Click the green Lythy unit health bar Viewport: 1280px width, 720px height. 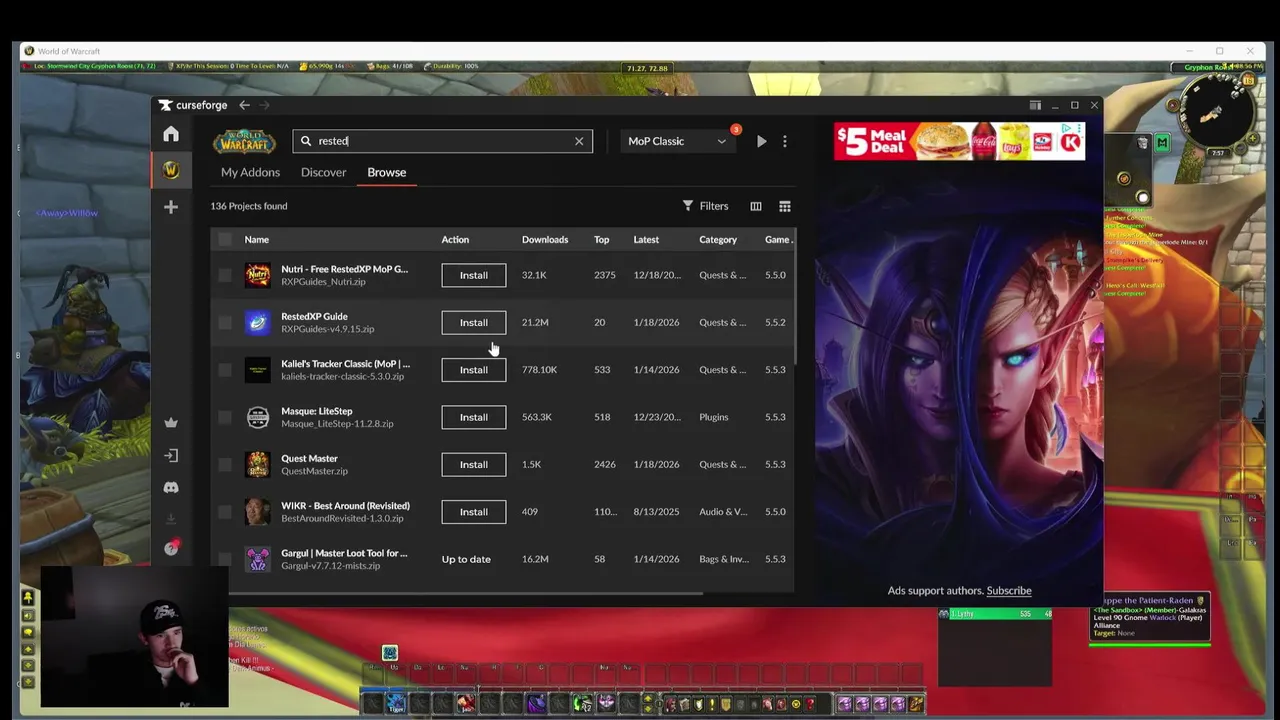tap(995, 613)
